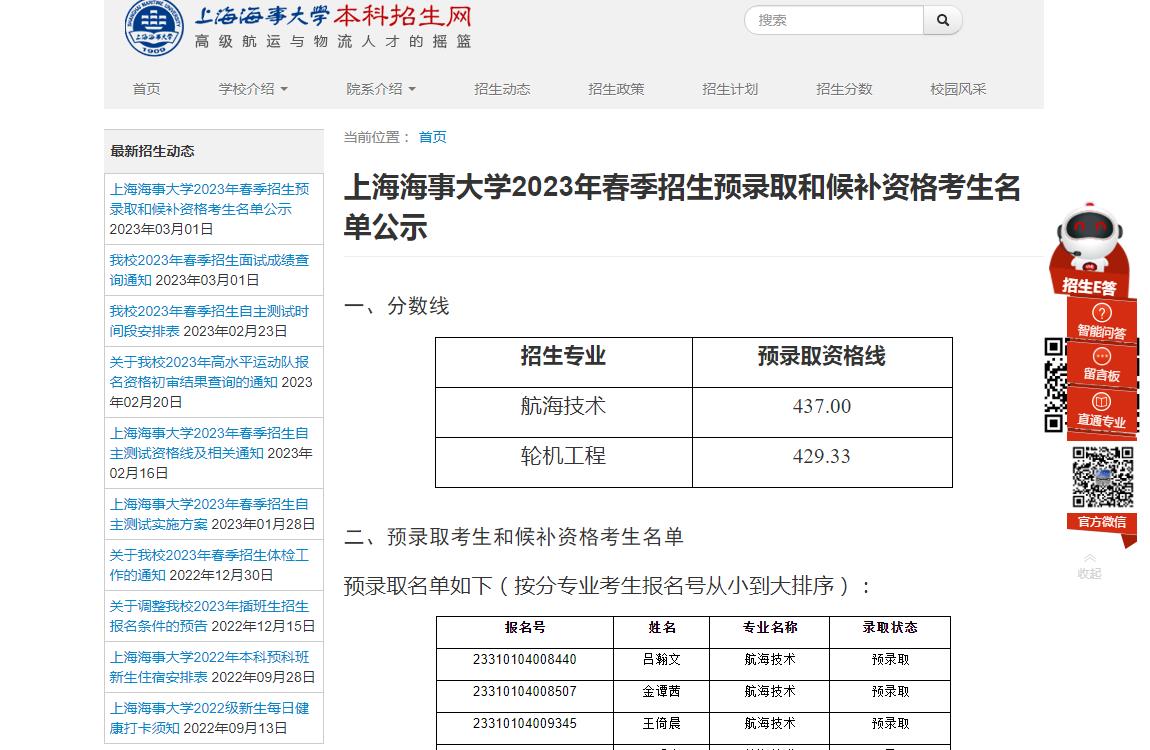Select registration number 23310104008440
Viewport: 1150px width, 750px height.
pos(524,659)
